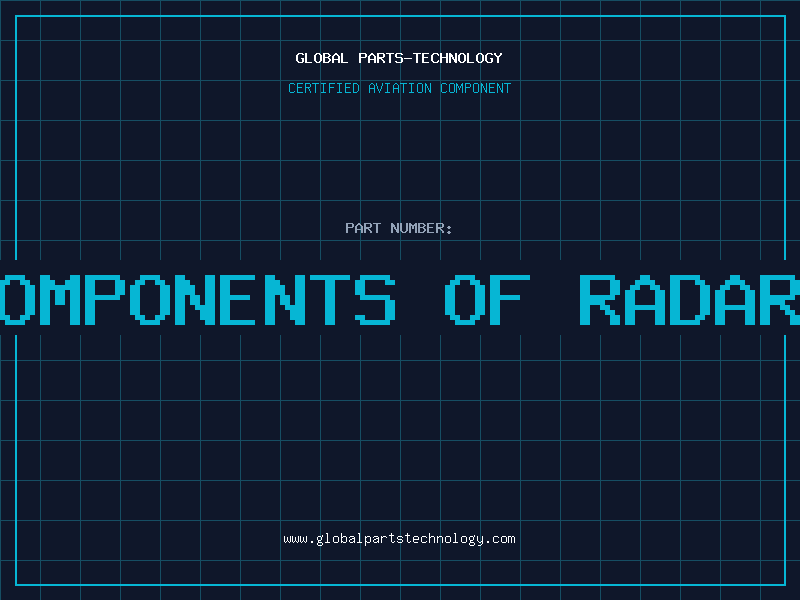Click the large COMPONENTS OF RADAR text
Screen dimensions: 800x600
(400, 299)
